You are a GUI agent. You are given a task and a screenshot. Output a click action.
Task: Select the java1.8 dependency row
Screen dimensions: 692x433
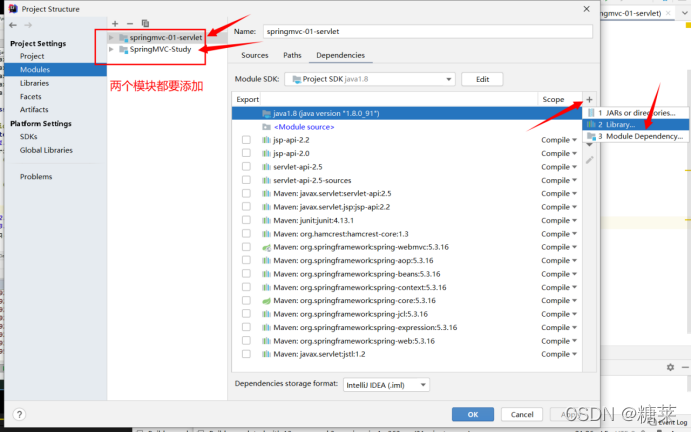pyautogui.click(x=407, y=113)
